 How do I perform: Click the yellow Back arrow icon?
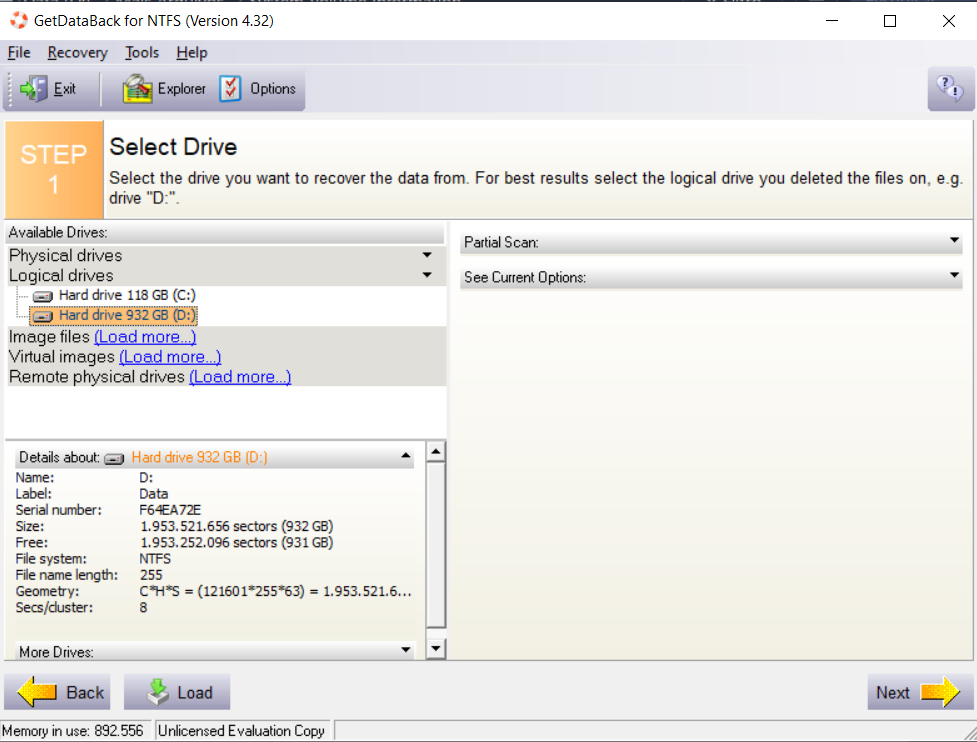point(37,692)
